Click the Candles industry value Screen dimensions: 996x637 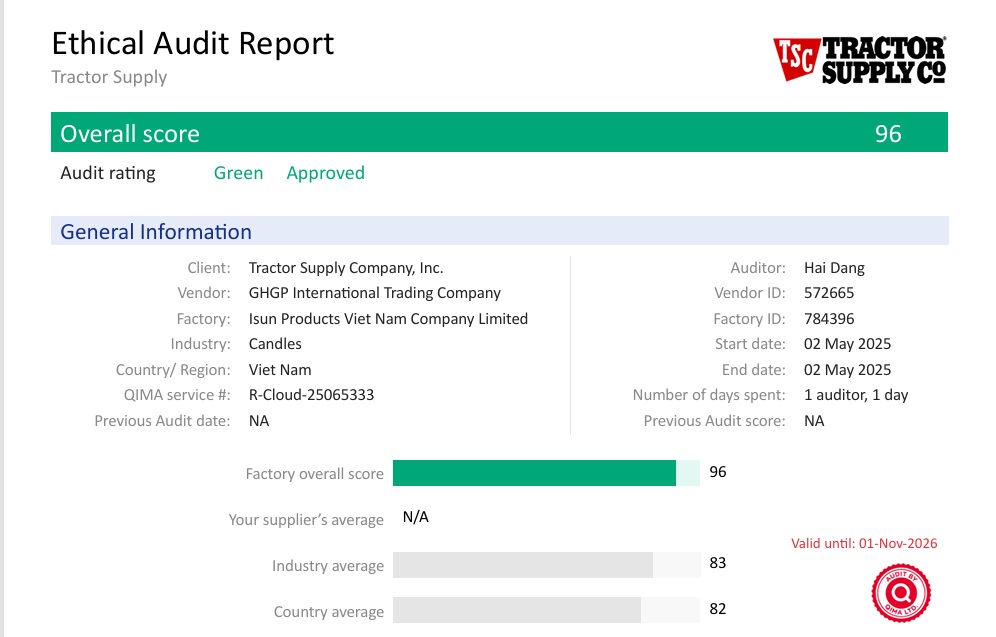[275, 344]
